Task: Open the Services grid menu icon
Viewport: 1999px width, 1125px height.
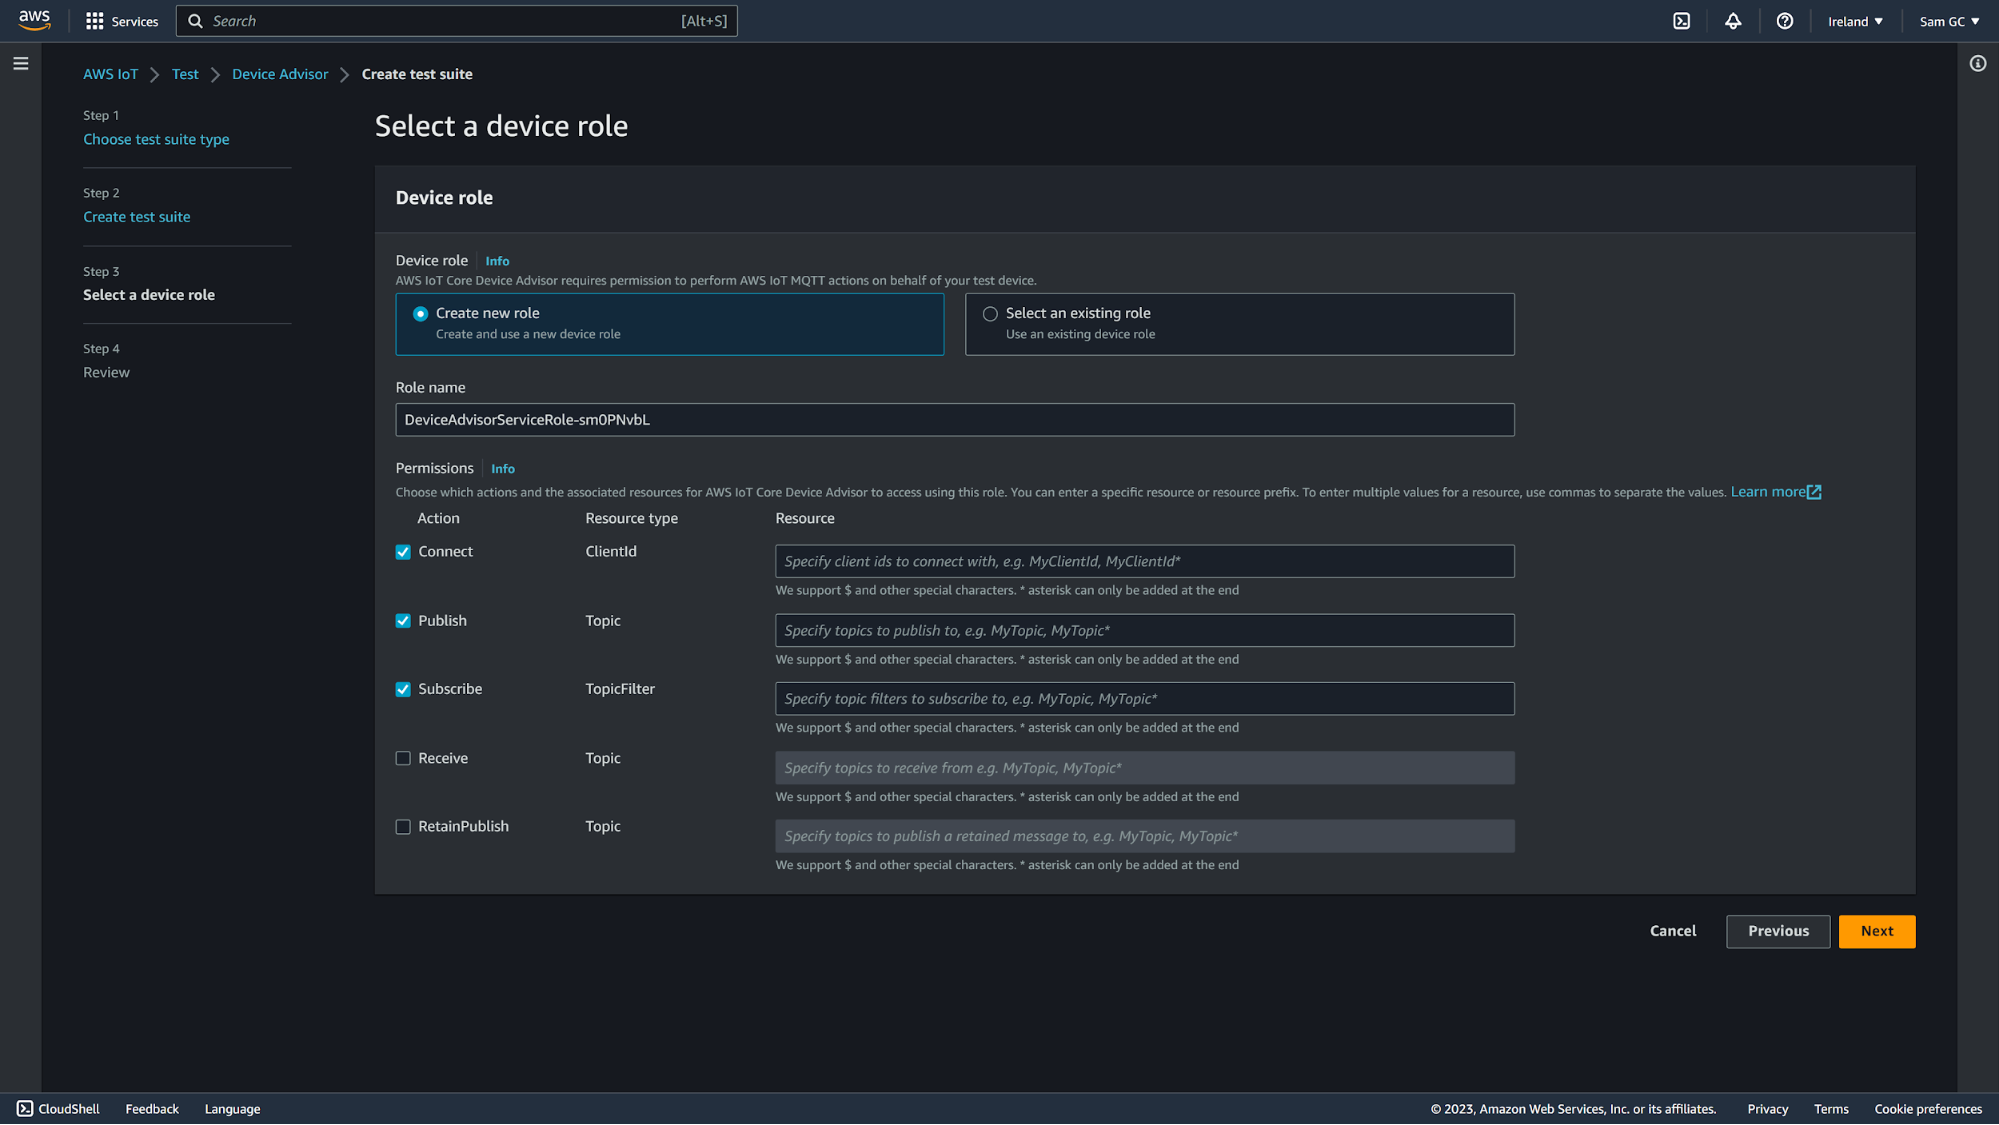Action: 95,21
